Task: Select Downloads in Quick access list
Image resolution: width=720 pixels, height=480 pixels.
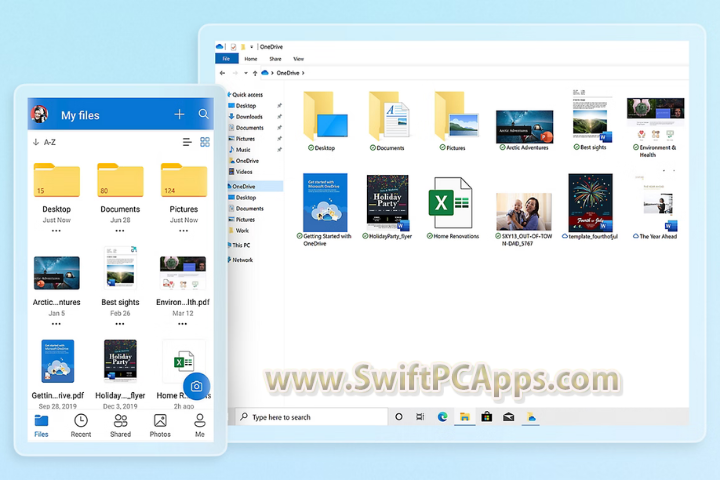Action: (x=249, y=117)
